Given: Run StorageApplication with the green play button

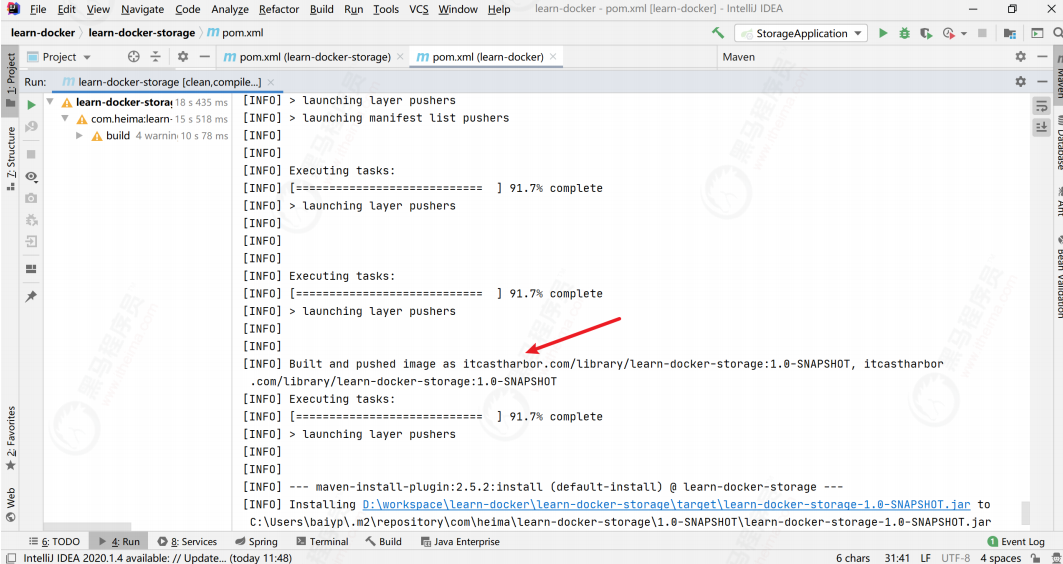Looking at the screenshot, I should 883,33.
